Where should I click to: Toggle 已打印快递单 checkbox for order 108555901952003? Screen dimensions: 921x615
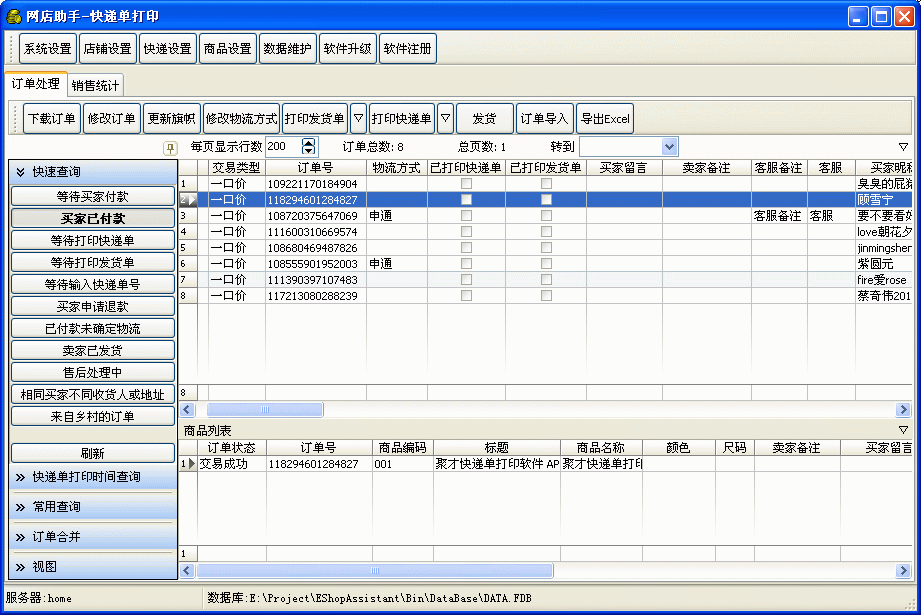(466, 264)
